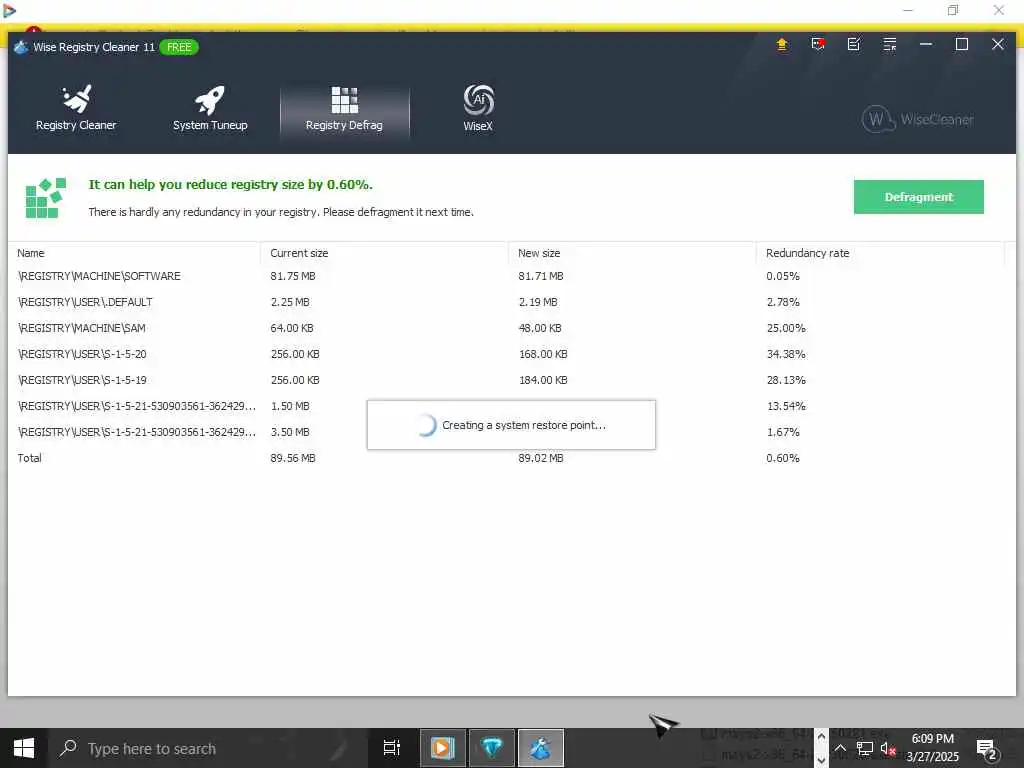The width and height of the screenshot is (1024, 768).
Task: Open the Windows Start menu
Action: [x=24, y=748]
